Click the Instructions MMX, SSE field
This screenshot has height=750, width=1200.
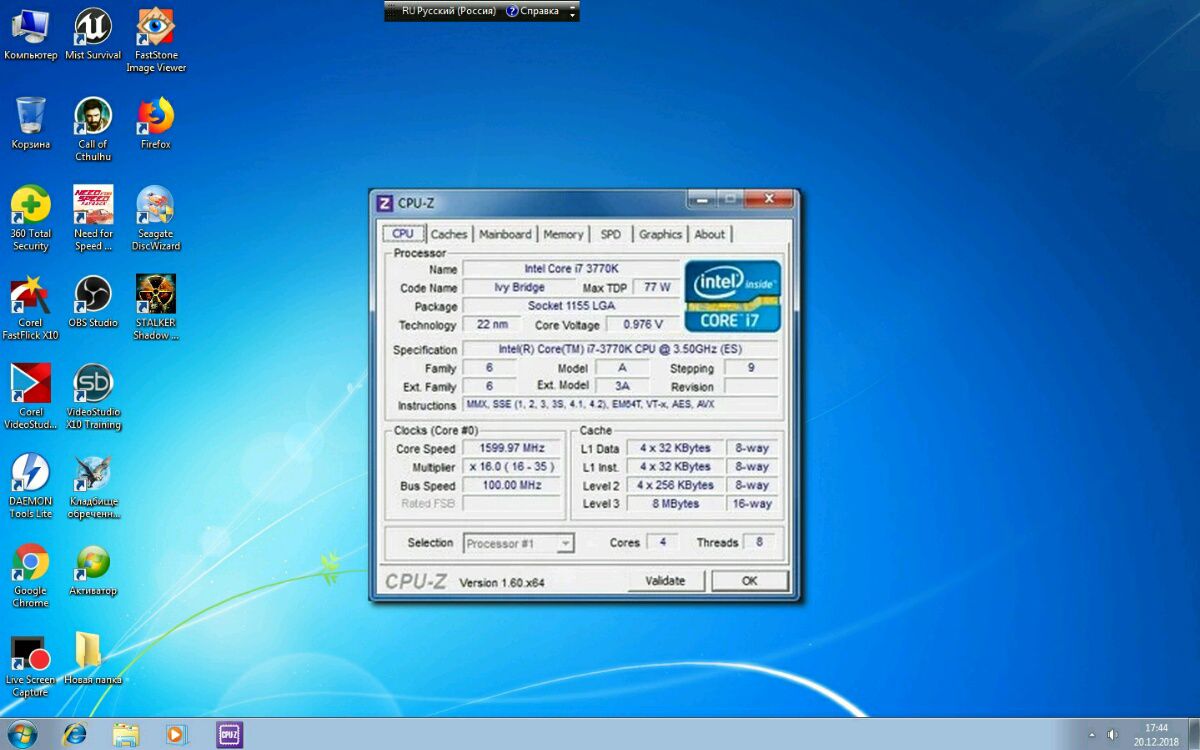point(620,405)
